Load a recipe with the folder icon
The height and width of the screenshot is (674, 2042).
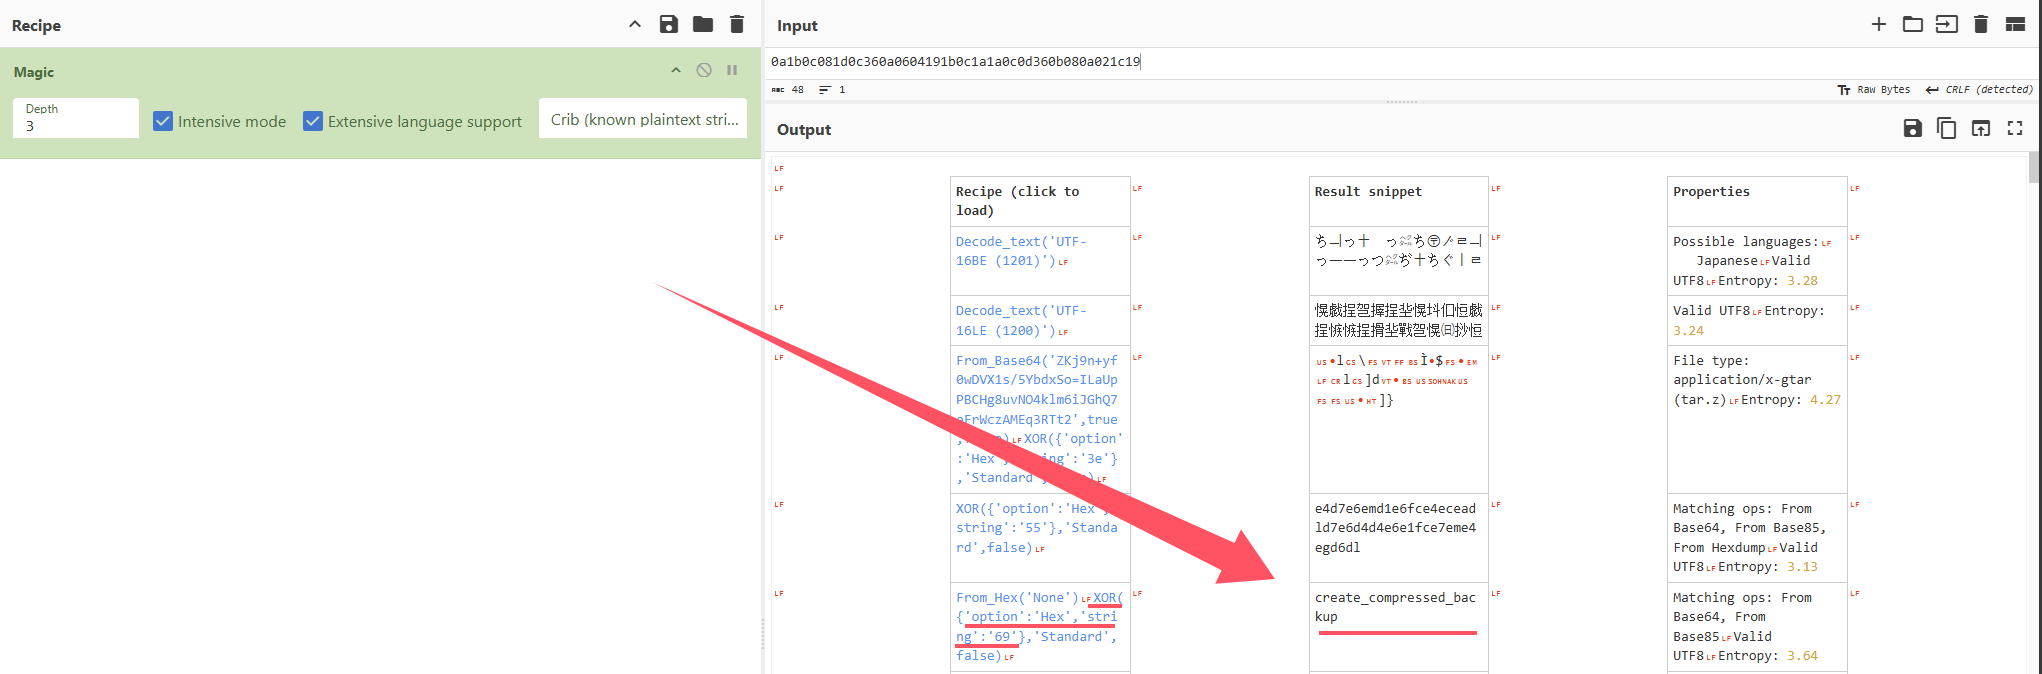click(x=703, y=25)
